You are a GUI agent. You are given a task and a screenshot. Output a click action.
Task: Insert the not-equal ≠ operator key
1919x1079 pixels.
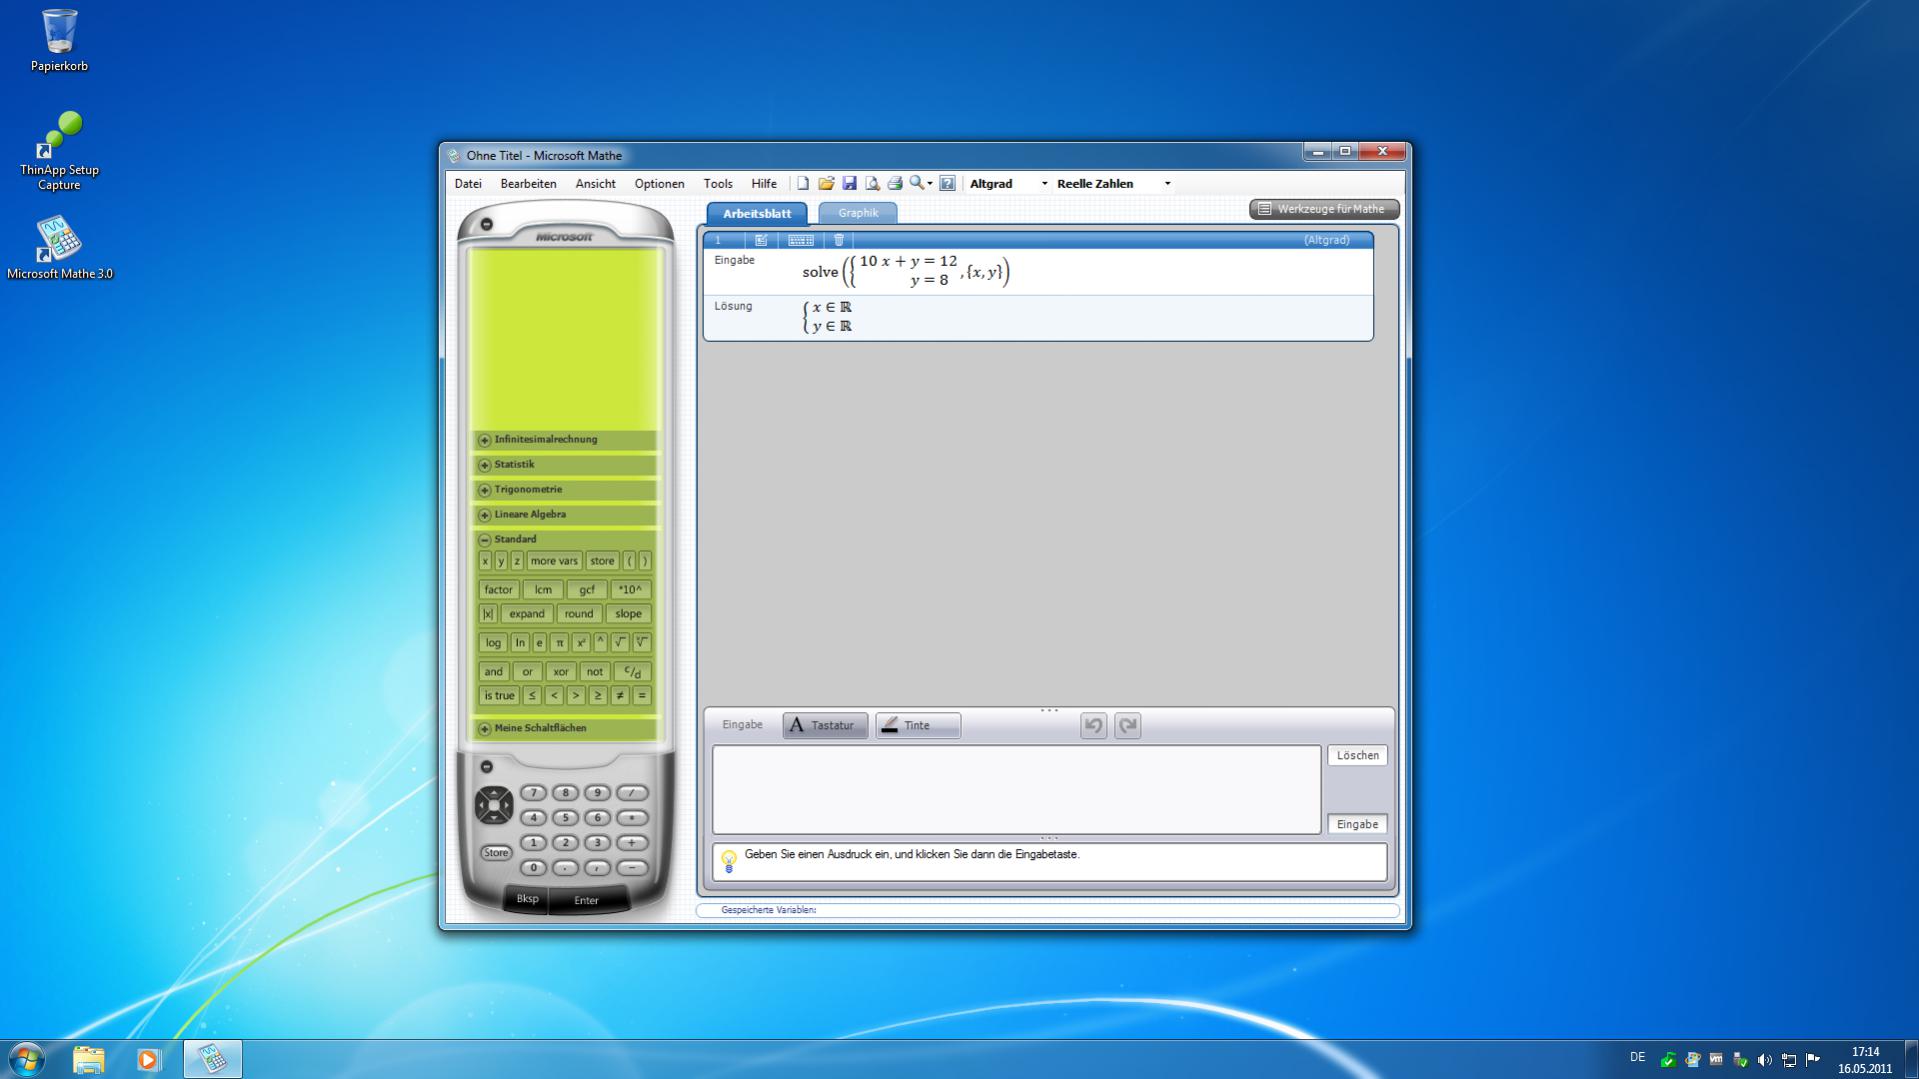tap(620, 696)
